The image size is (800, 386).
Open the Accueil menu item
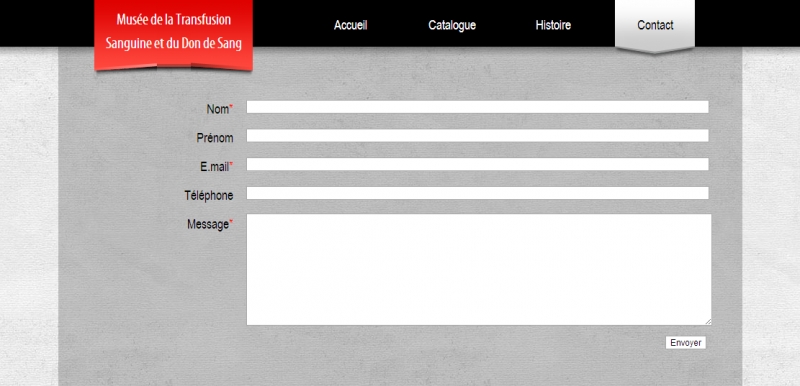351,25
